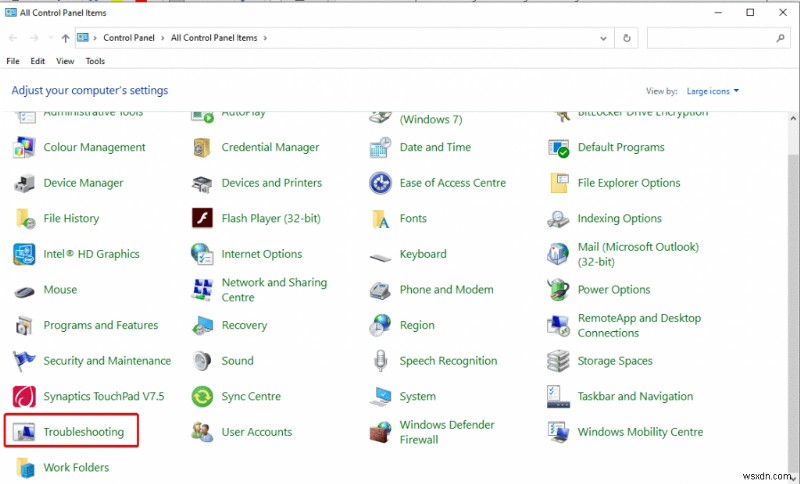This screenshot has height=484, width=800.
Task: Click the System computer icon
Action: 380,396
